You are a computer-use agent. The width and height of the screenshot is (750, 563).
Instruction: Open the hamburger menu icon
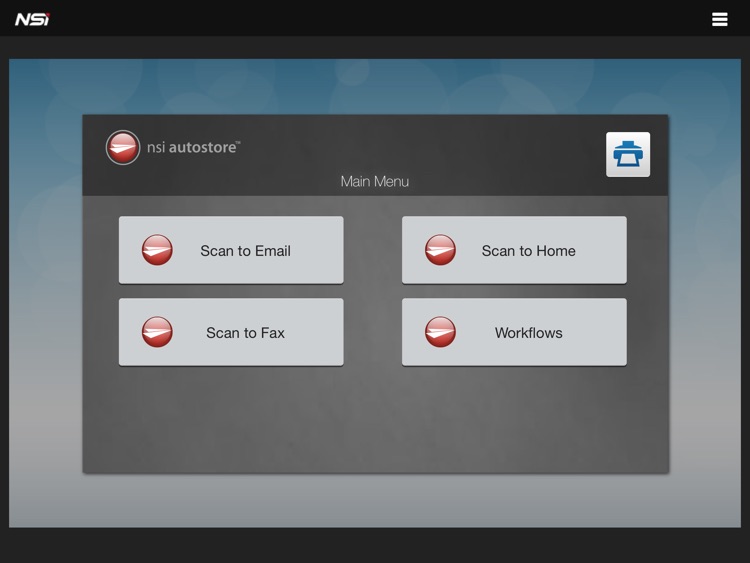[x=719, y=19]
